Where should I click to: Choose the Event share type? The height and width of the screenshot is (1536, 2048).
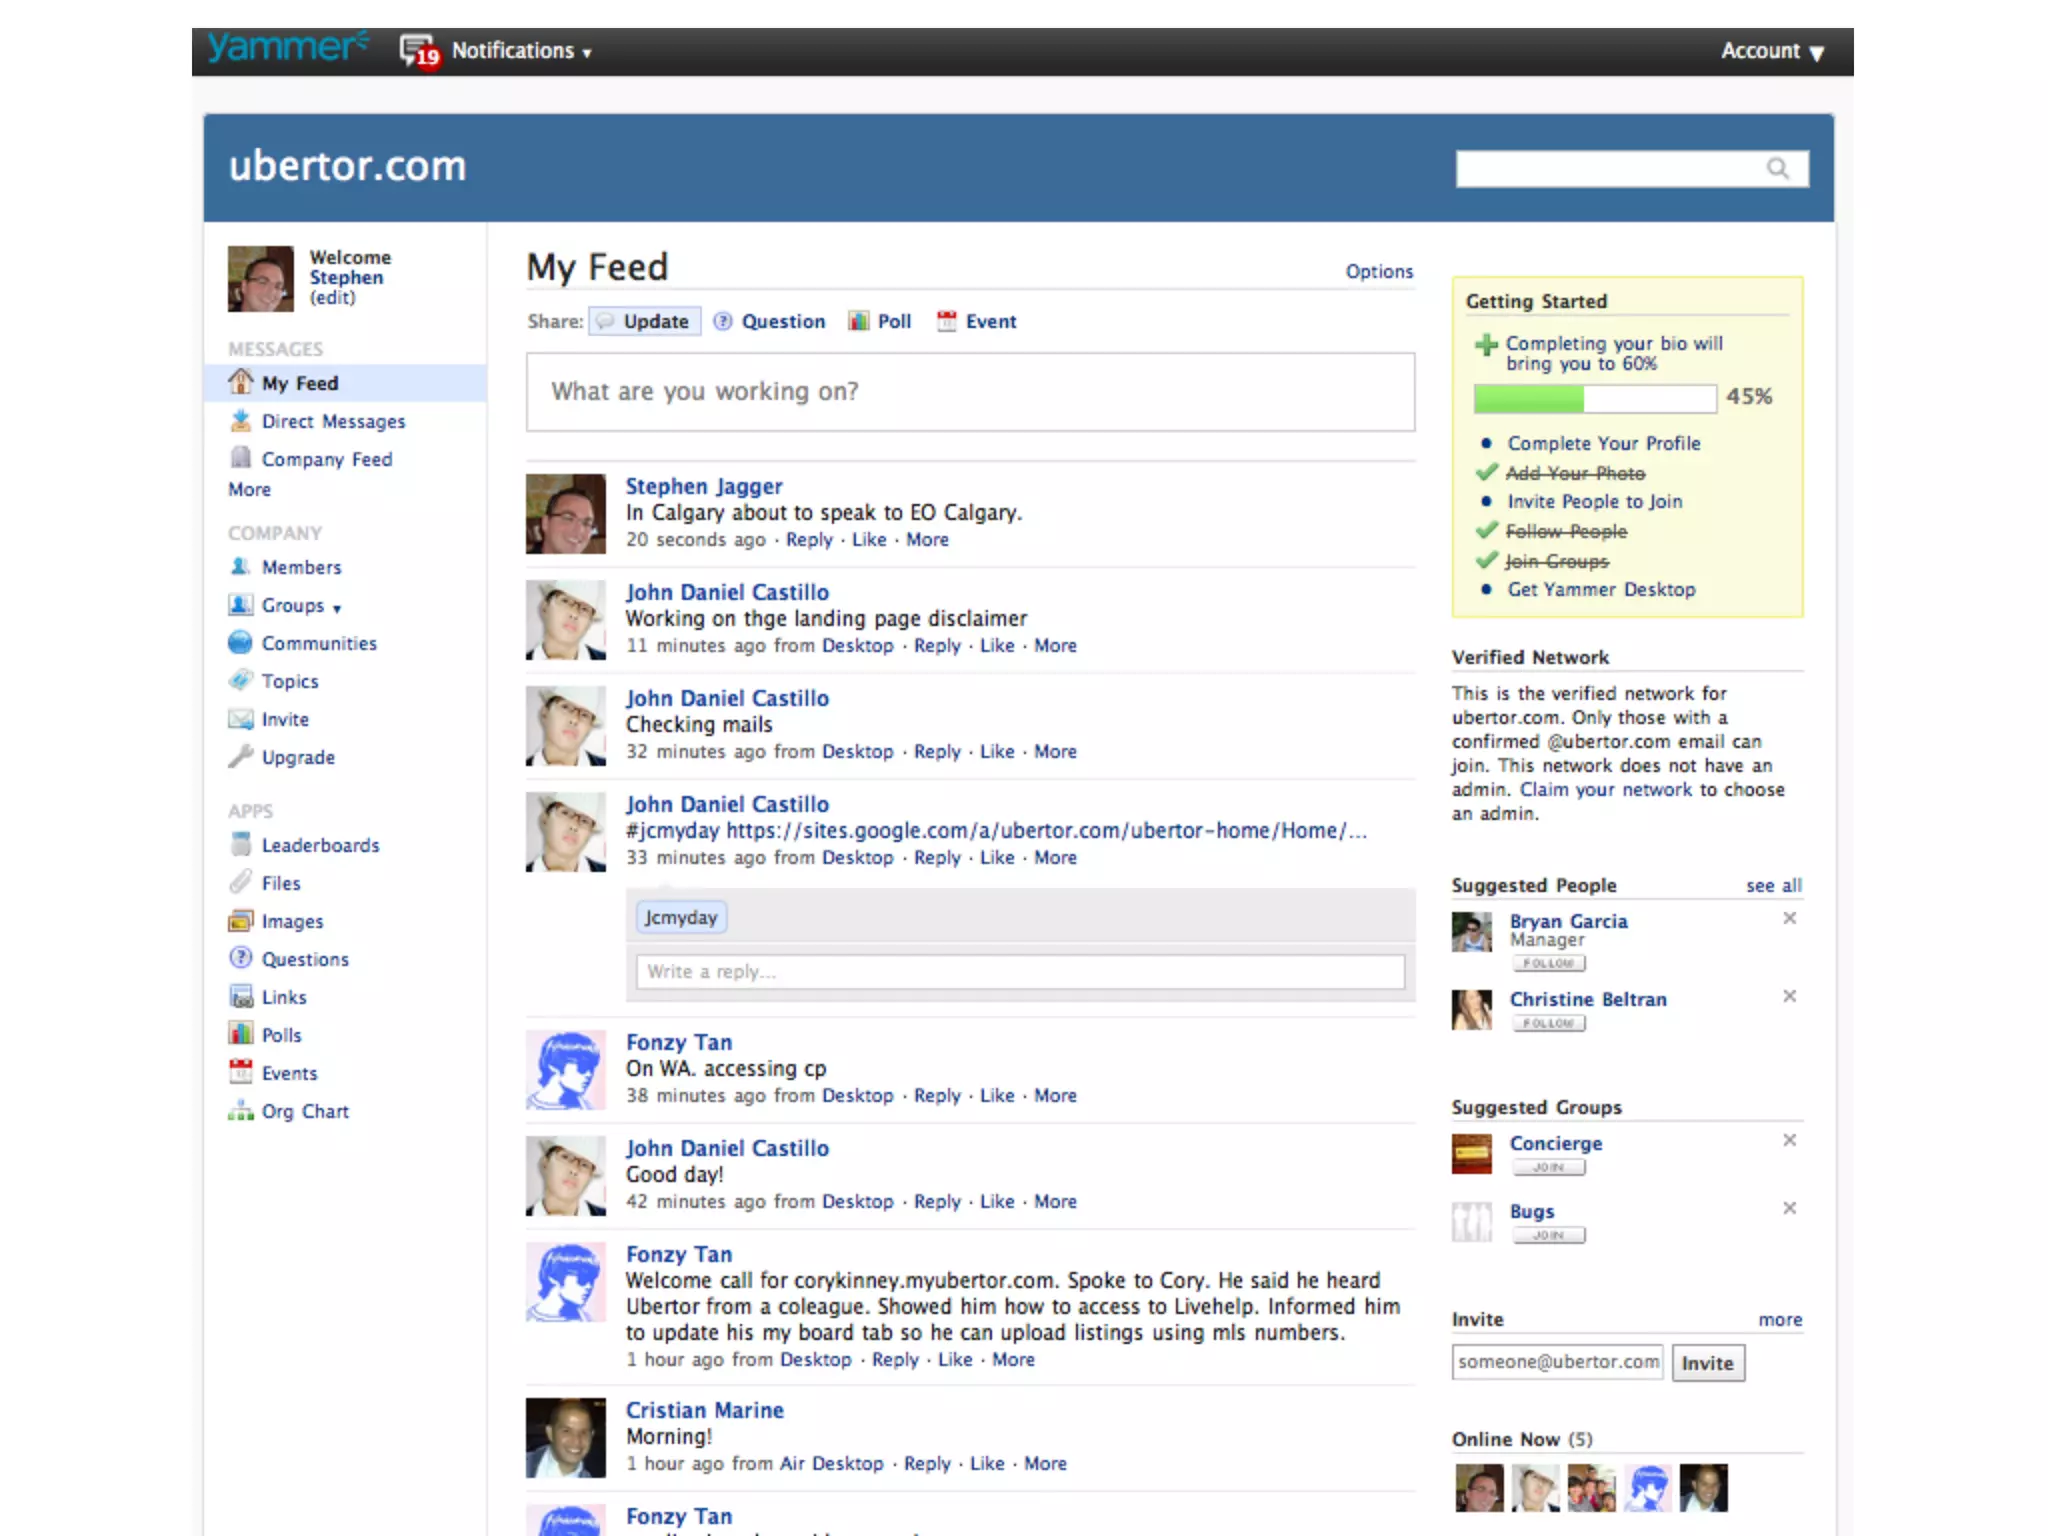[989, 322]
